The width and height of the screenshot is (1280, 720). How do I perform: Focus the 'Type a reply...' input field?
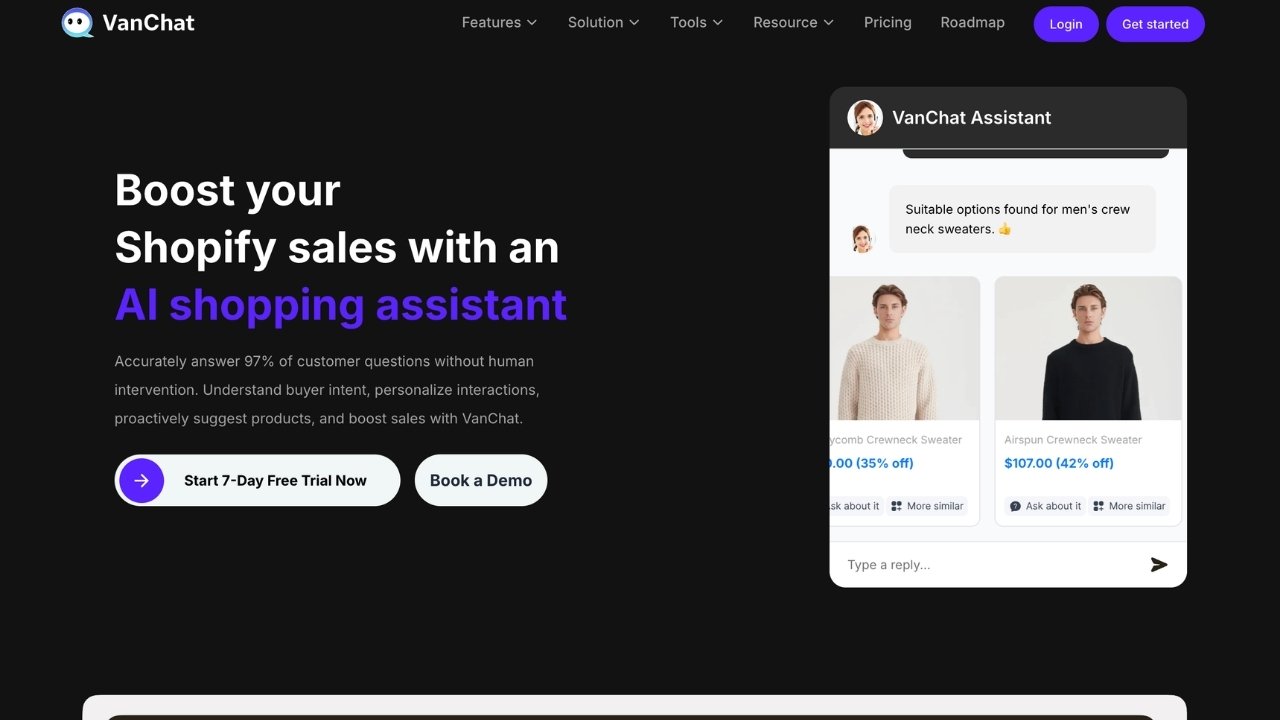990,565
